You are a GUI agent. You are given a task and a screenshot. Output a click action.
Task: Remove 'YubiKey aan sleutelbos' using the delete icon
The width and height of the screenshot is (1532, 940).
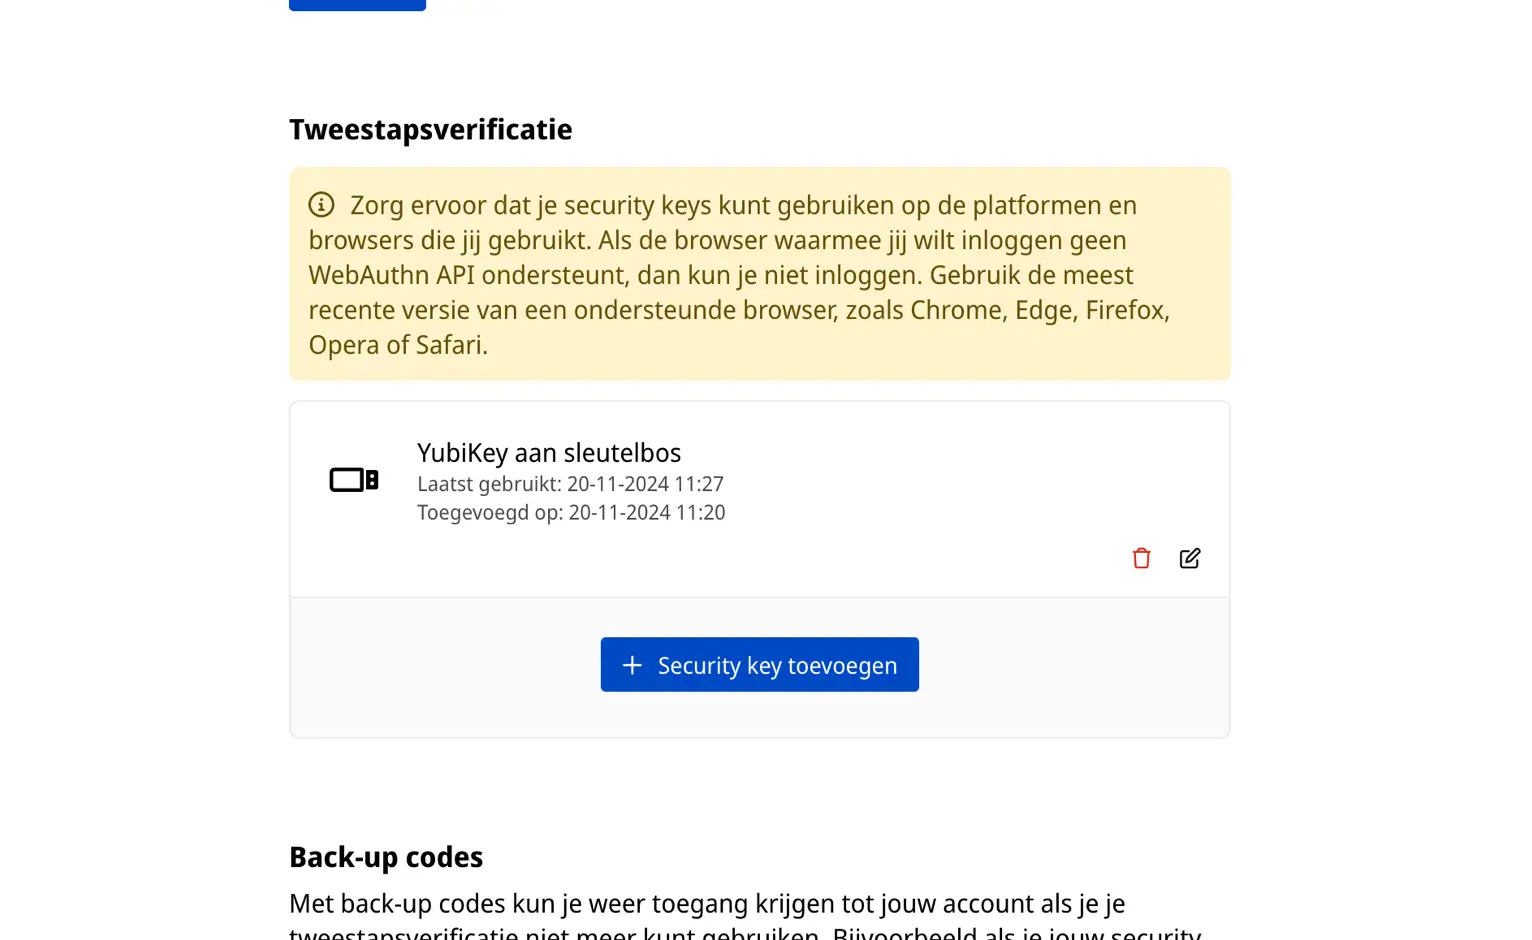pos(1140,558)
